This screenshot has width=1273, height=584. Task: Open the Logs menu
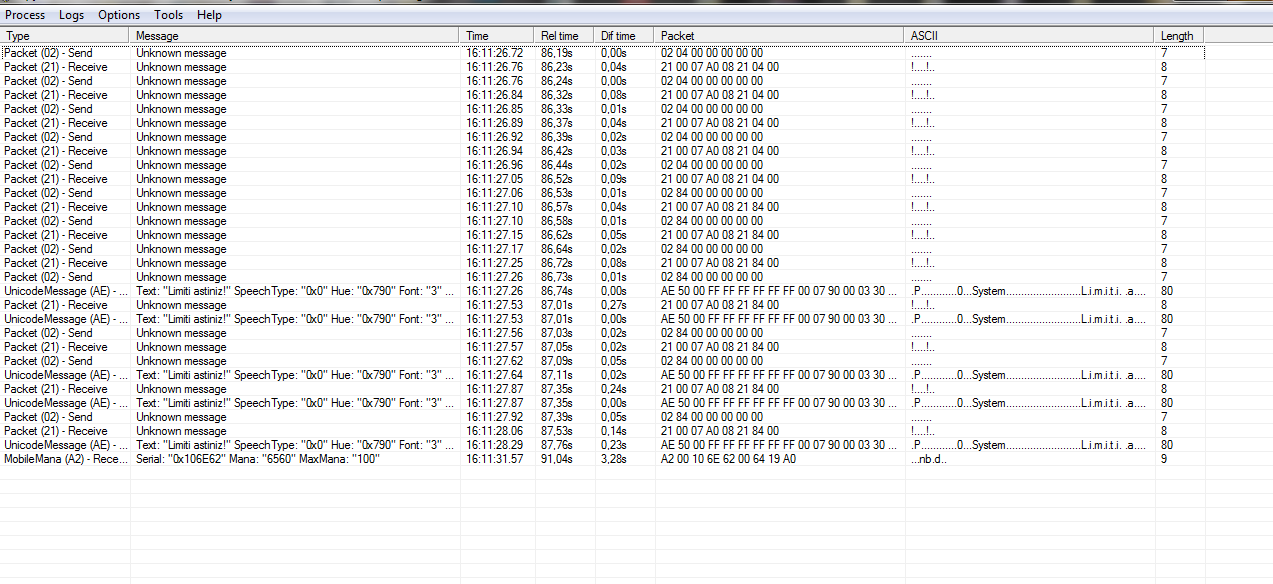71,15
